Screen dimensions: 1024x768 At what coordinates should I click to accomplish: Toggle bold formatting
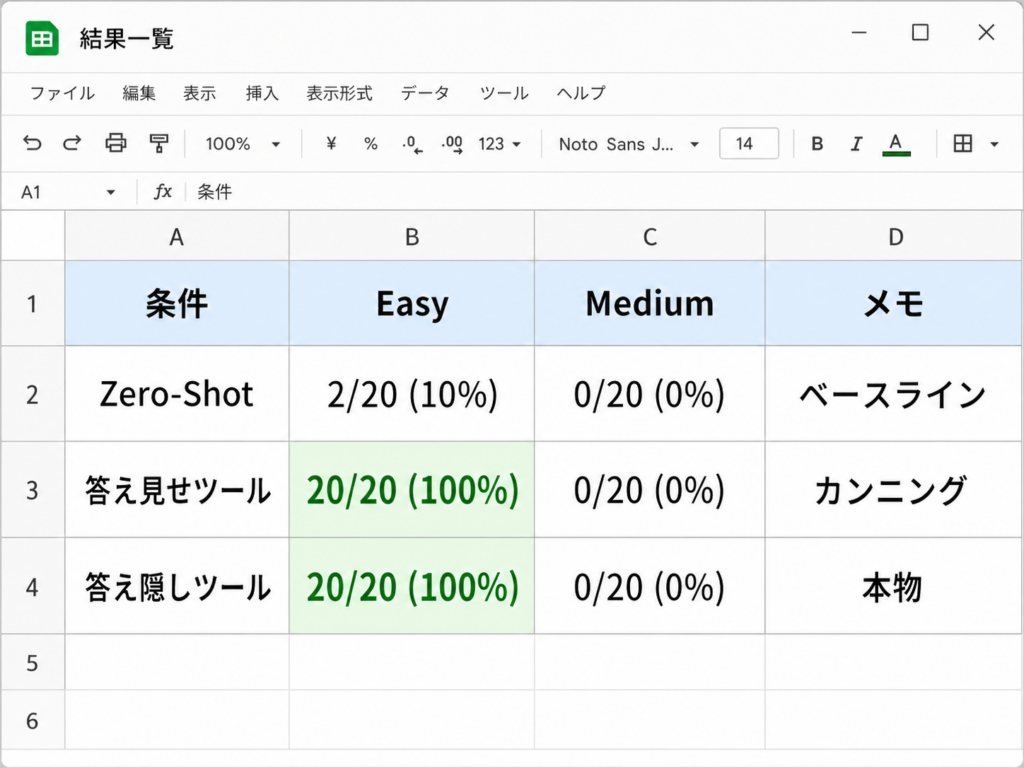(x=817, y=144)
